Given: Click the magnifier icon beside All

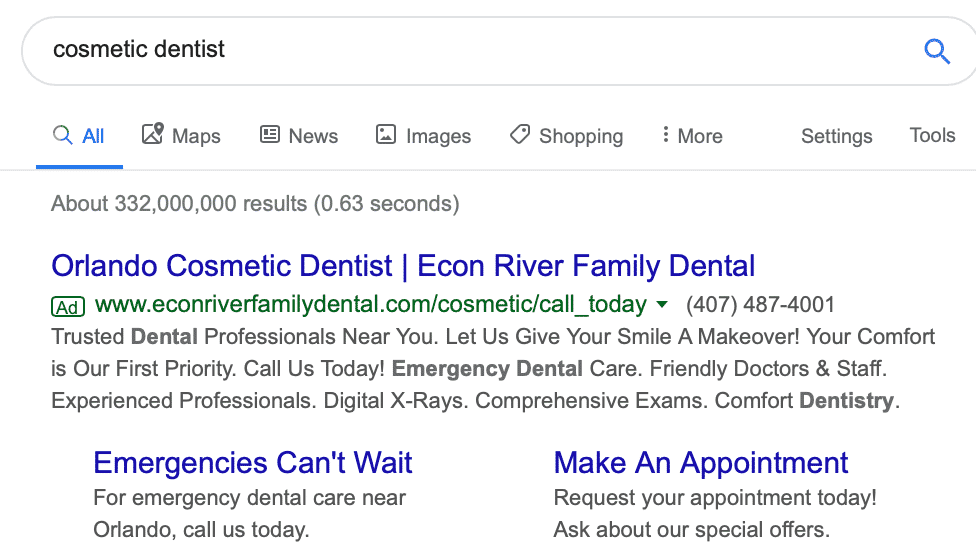Looking at the screenshot, I should point(62,135).
